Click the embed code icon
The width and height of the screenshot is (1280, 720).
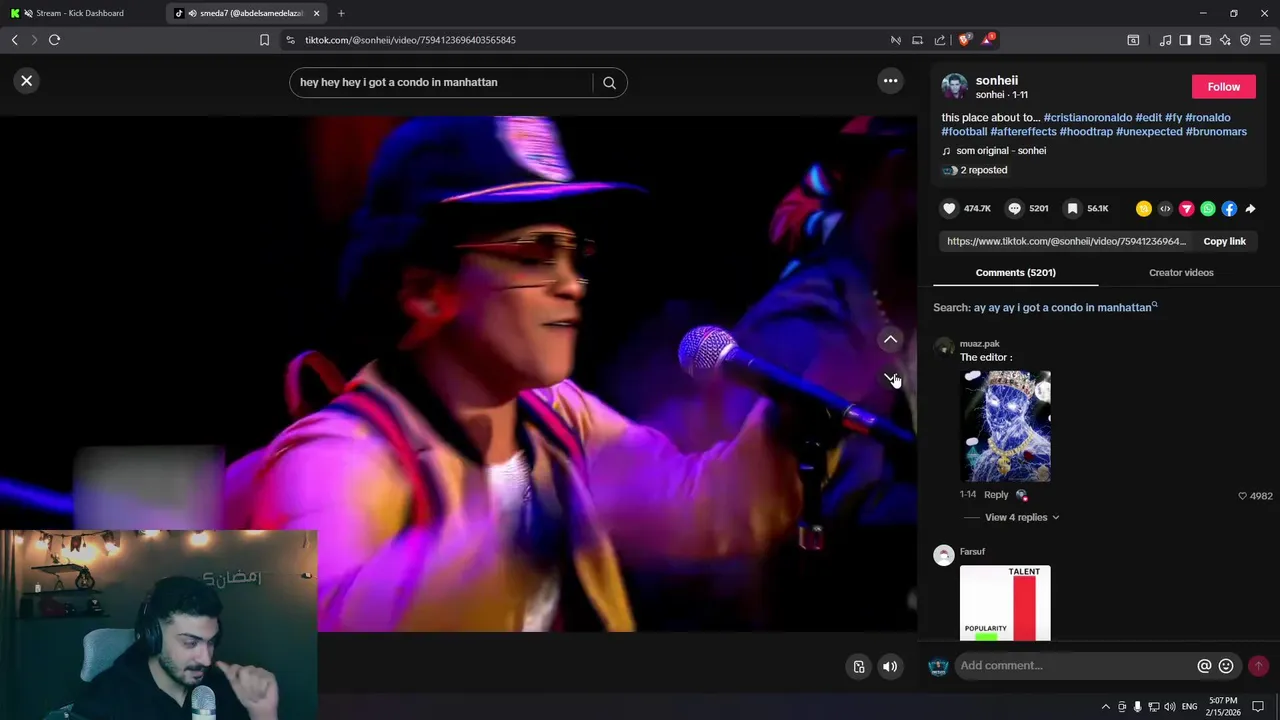point(1165,209)
